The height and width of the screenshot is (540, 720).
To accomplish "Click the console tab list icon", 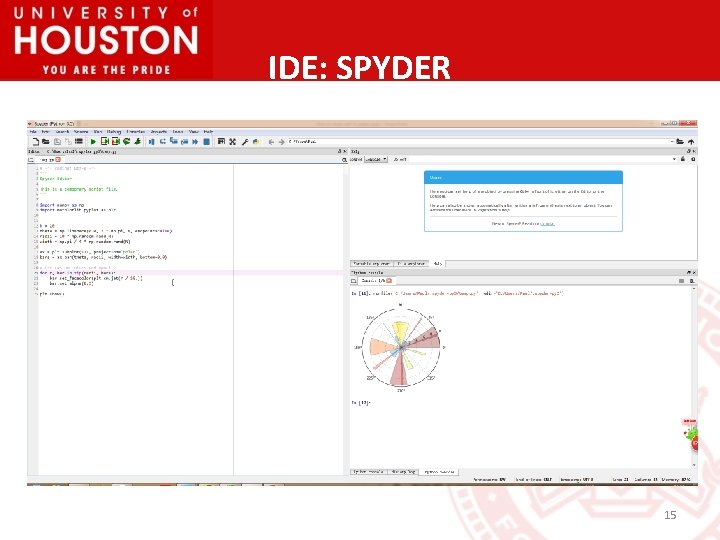I will click(x=354, y=281).
